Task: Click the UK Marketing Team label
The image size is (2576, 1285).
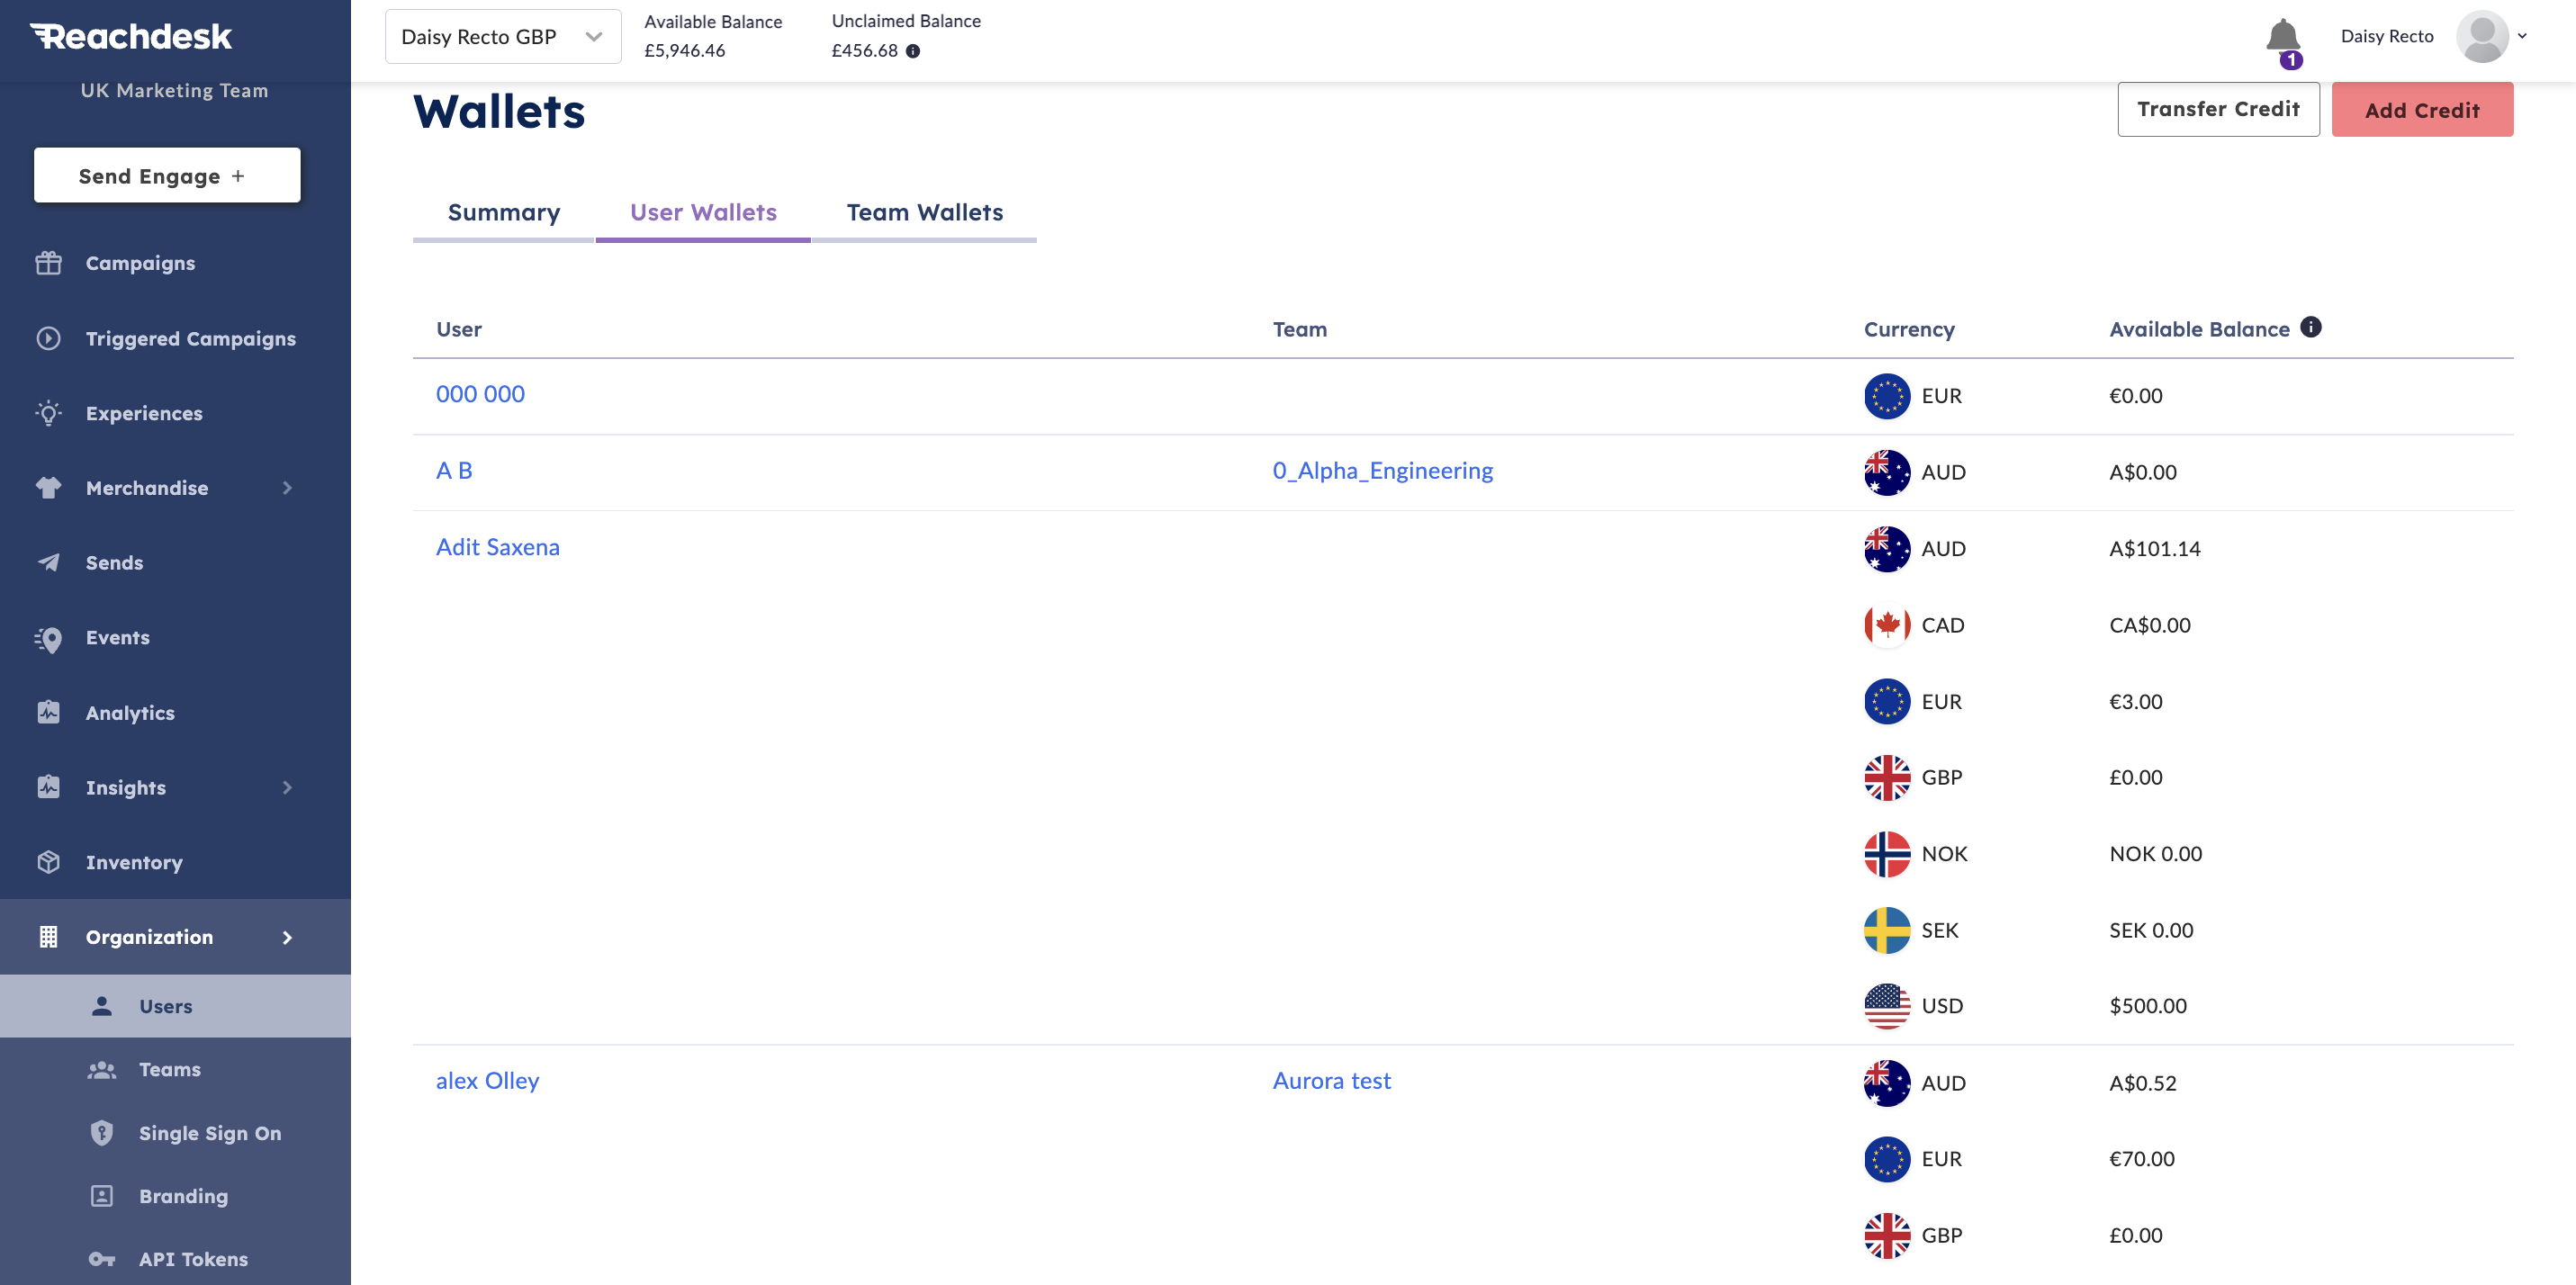Action: click(174, 90)
